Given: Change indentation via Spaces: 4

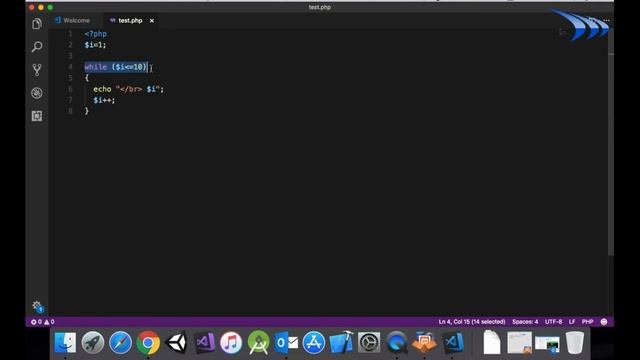Looking at the screenshot, I should [x=525, y=322].
